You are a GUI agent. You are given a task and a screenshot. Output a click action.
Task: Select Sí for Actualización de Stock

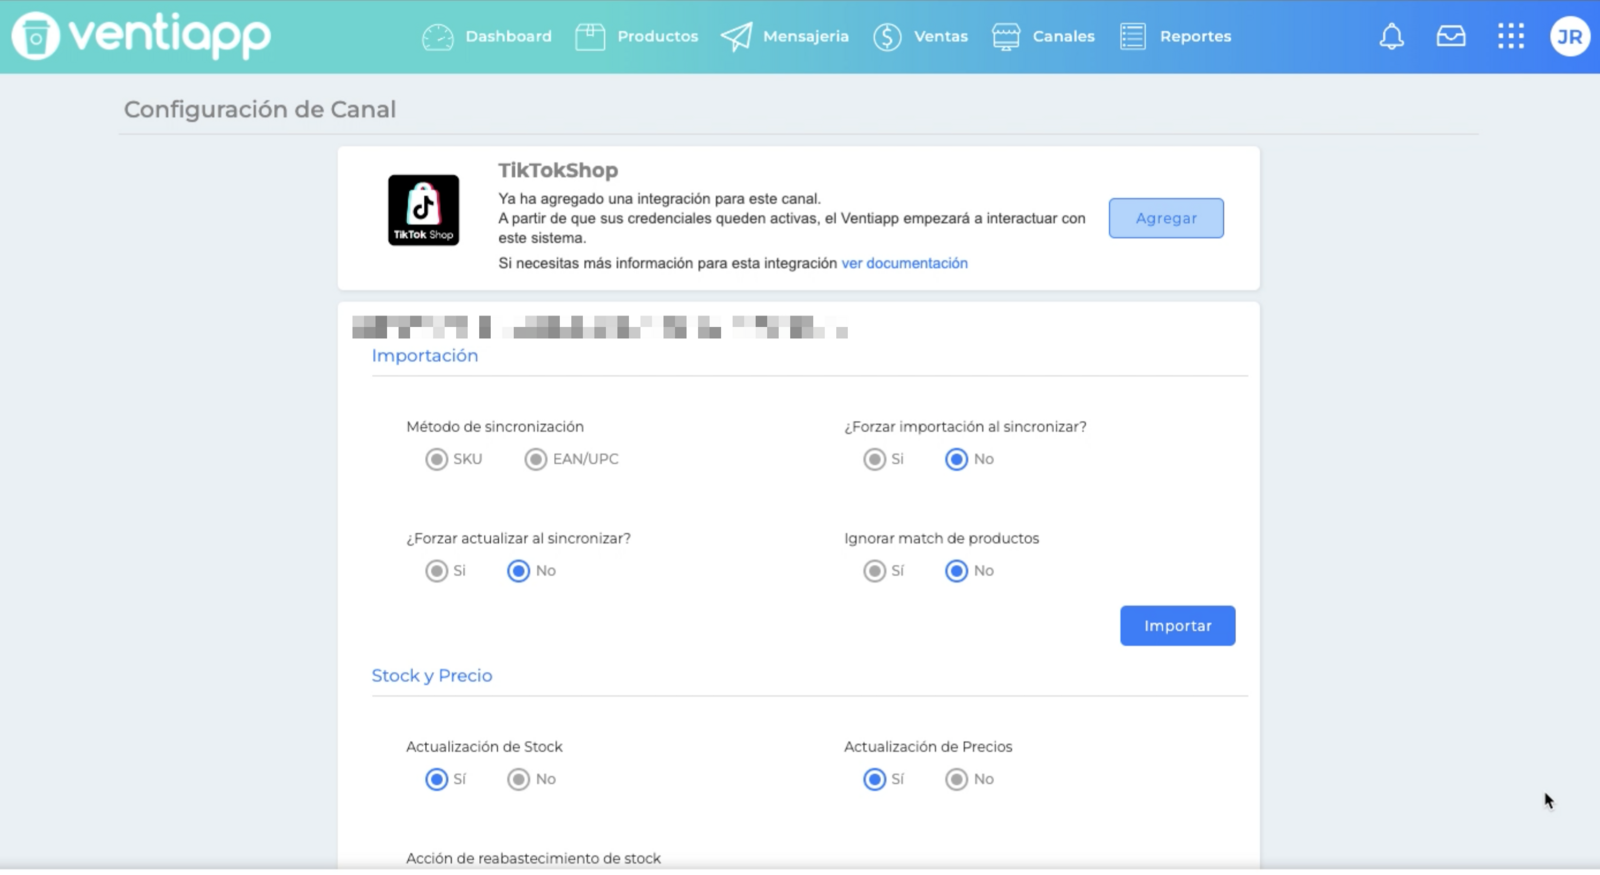tap(436, 779)
